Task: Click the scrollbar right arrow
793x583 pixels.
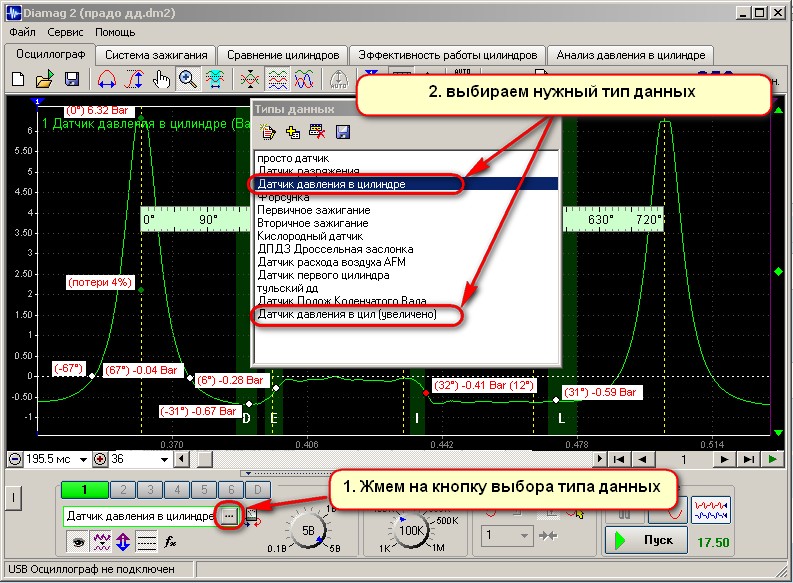Action: [x=599, y=460]
